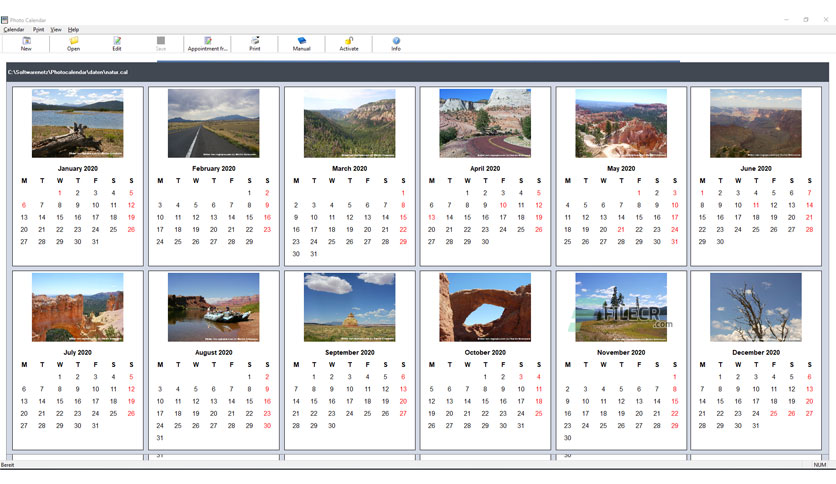The width and height of the screenshot is (836, 484).
Task: Select the April 2020 curved road photo
Action: (485, 123)
